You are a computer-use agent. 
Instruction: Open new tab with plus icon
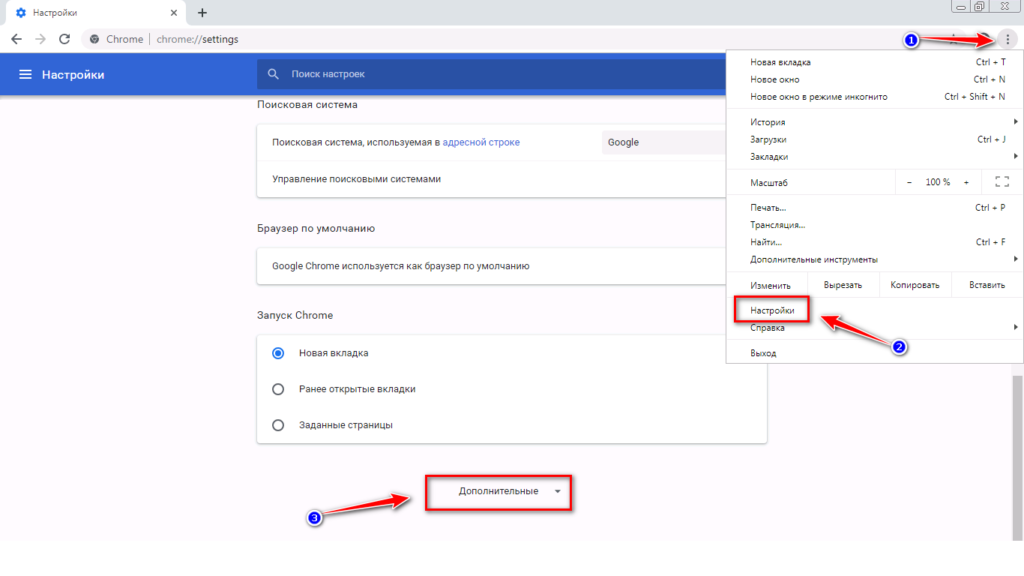202,13
